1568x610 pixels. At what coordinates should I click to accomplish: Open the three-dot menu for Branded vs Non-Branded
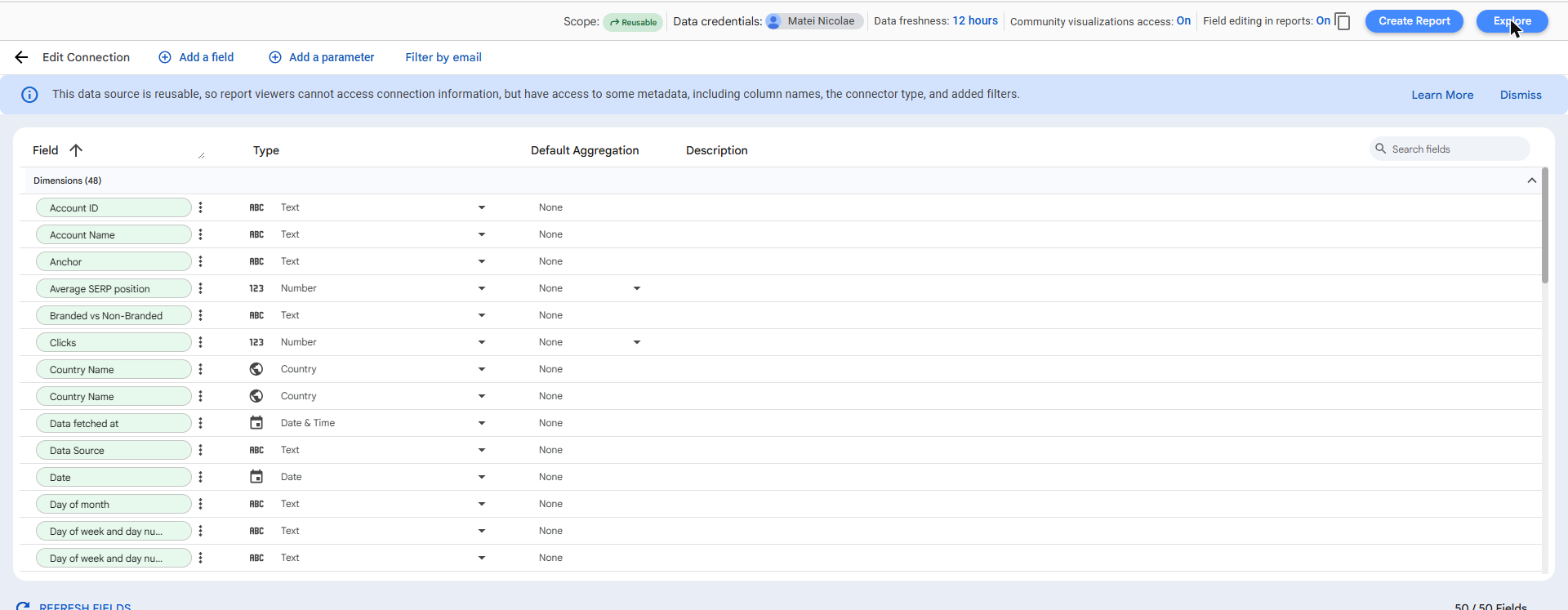pyautogui.click(x=200, y=315)
